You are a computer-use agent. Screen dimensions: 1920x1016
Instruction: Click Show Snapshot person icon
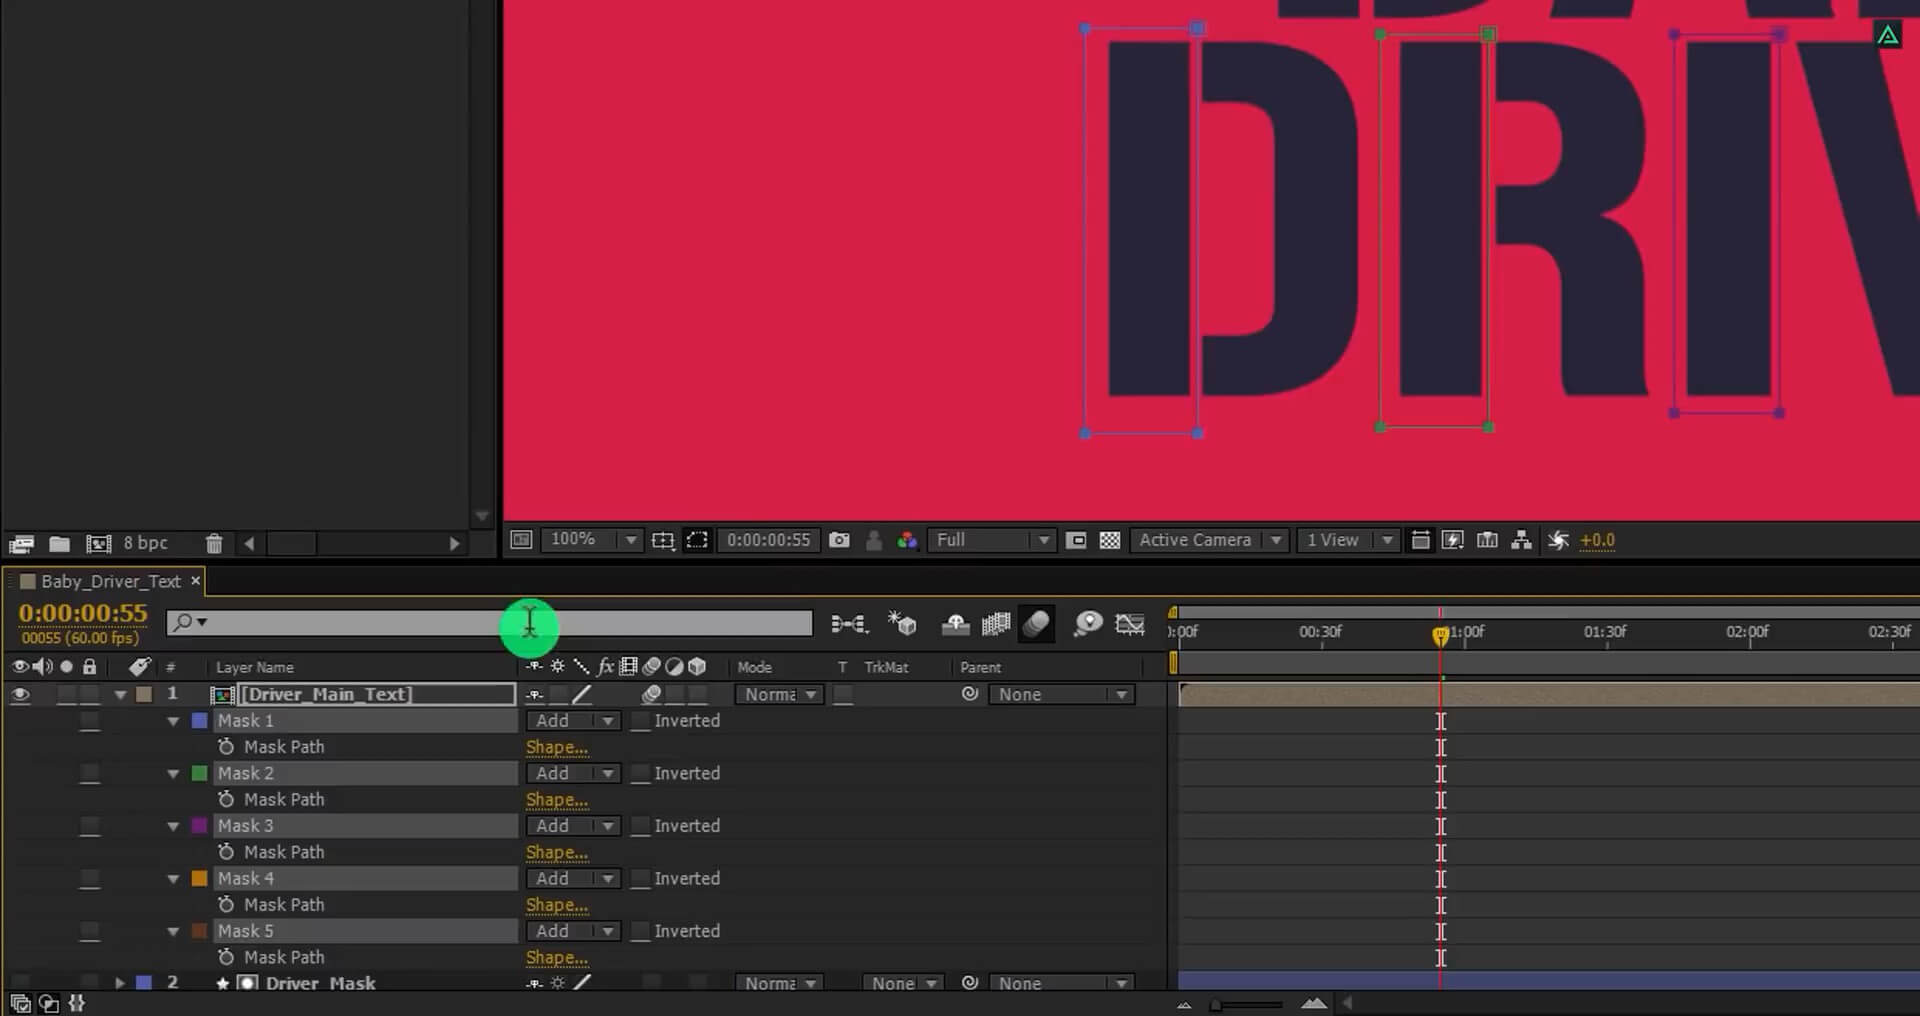(x=874, y=540)
